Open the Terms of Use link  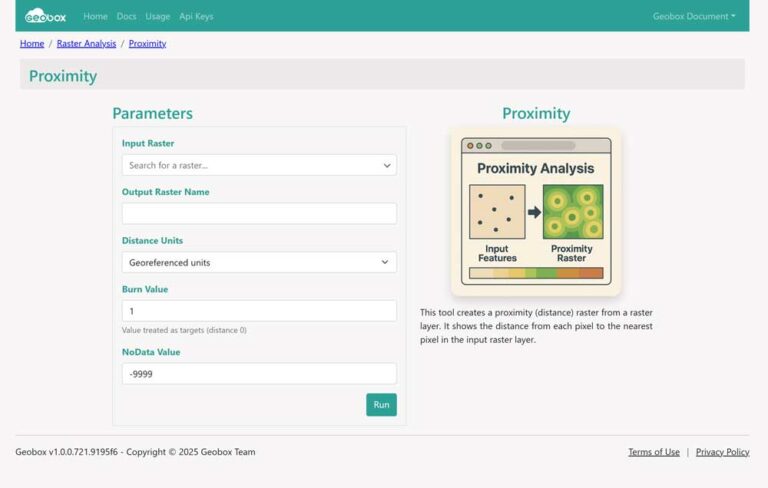pos(653,452)
